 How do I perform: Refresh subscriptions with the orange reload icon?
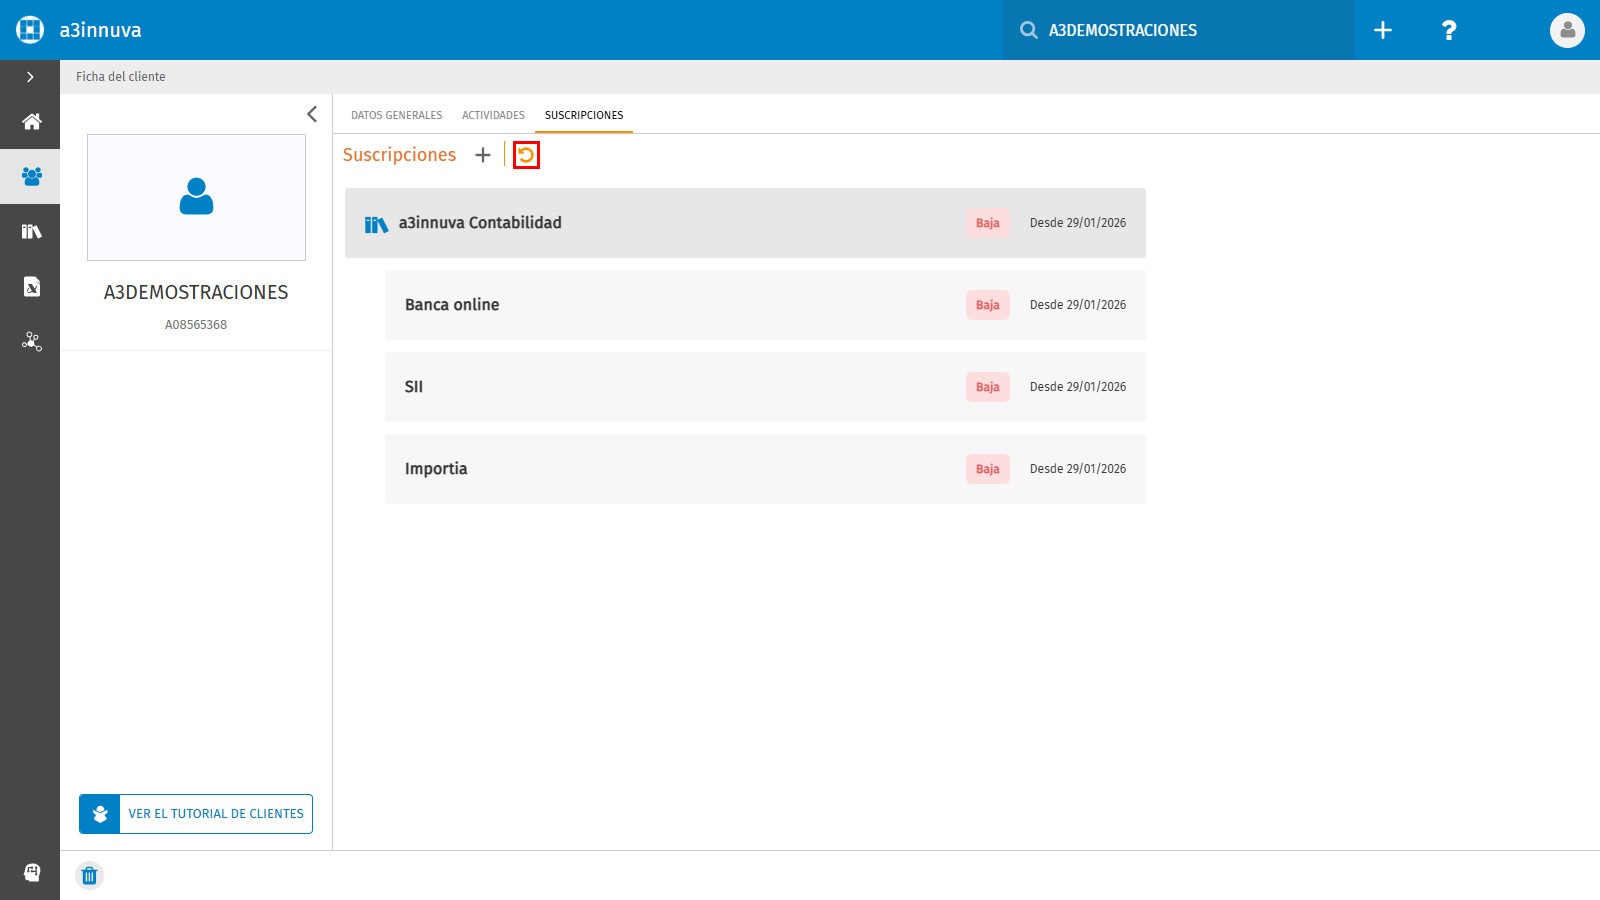coord(526,155)
